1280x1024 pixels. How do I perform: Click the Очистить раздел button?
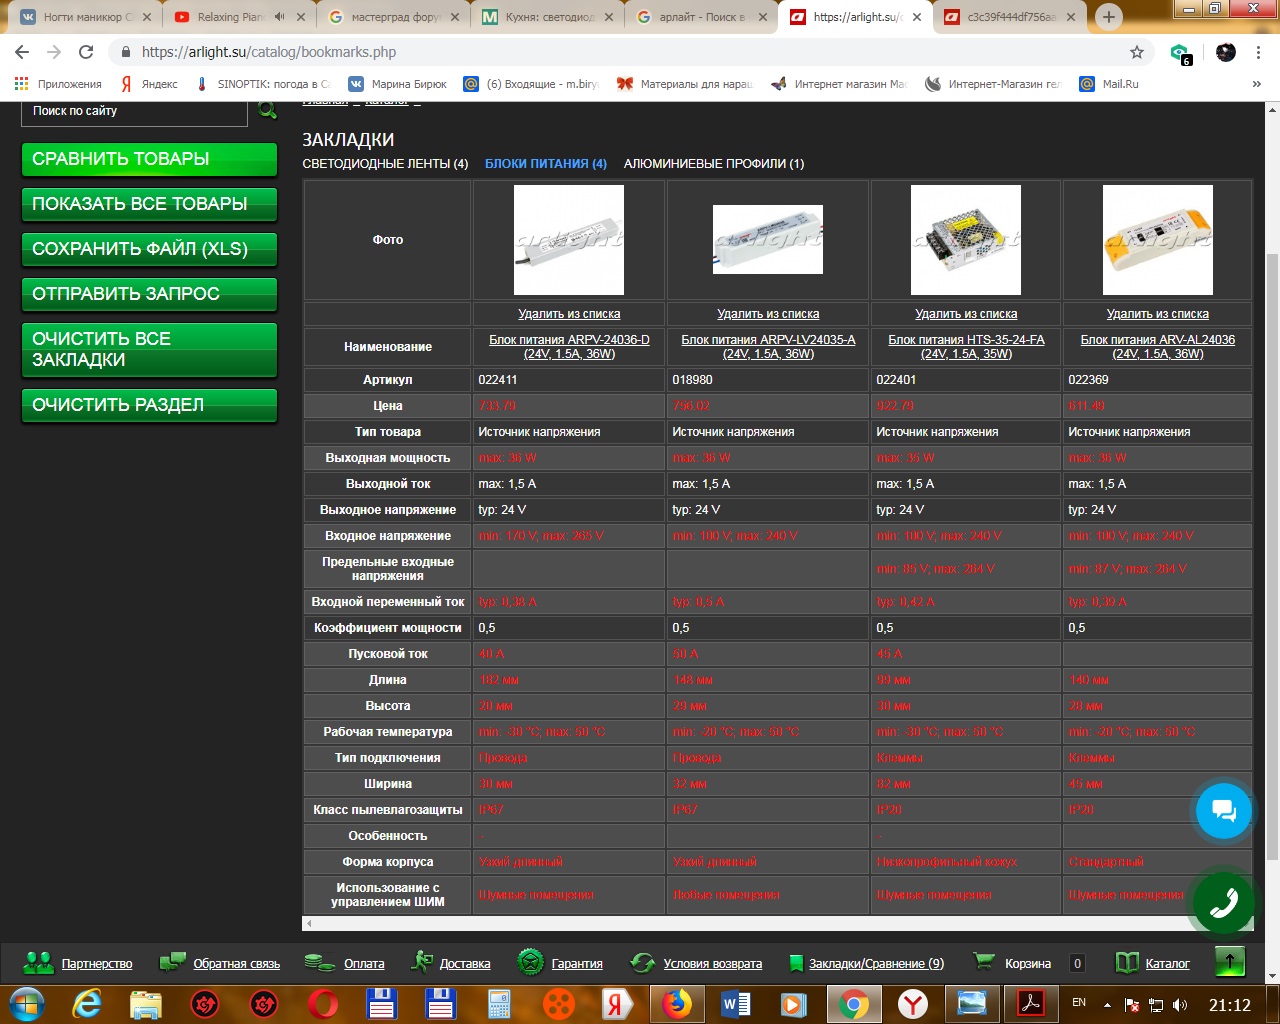(x=149, y=406)
